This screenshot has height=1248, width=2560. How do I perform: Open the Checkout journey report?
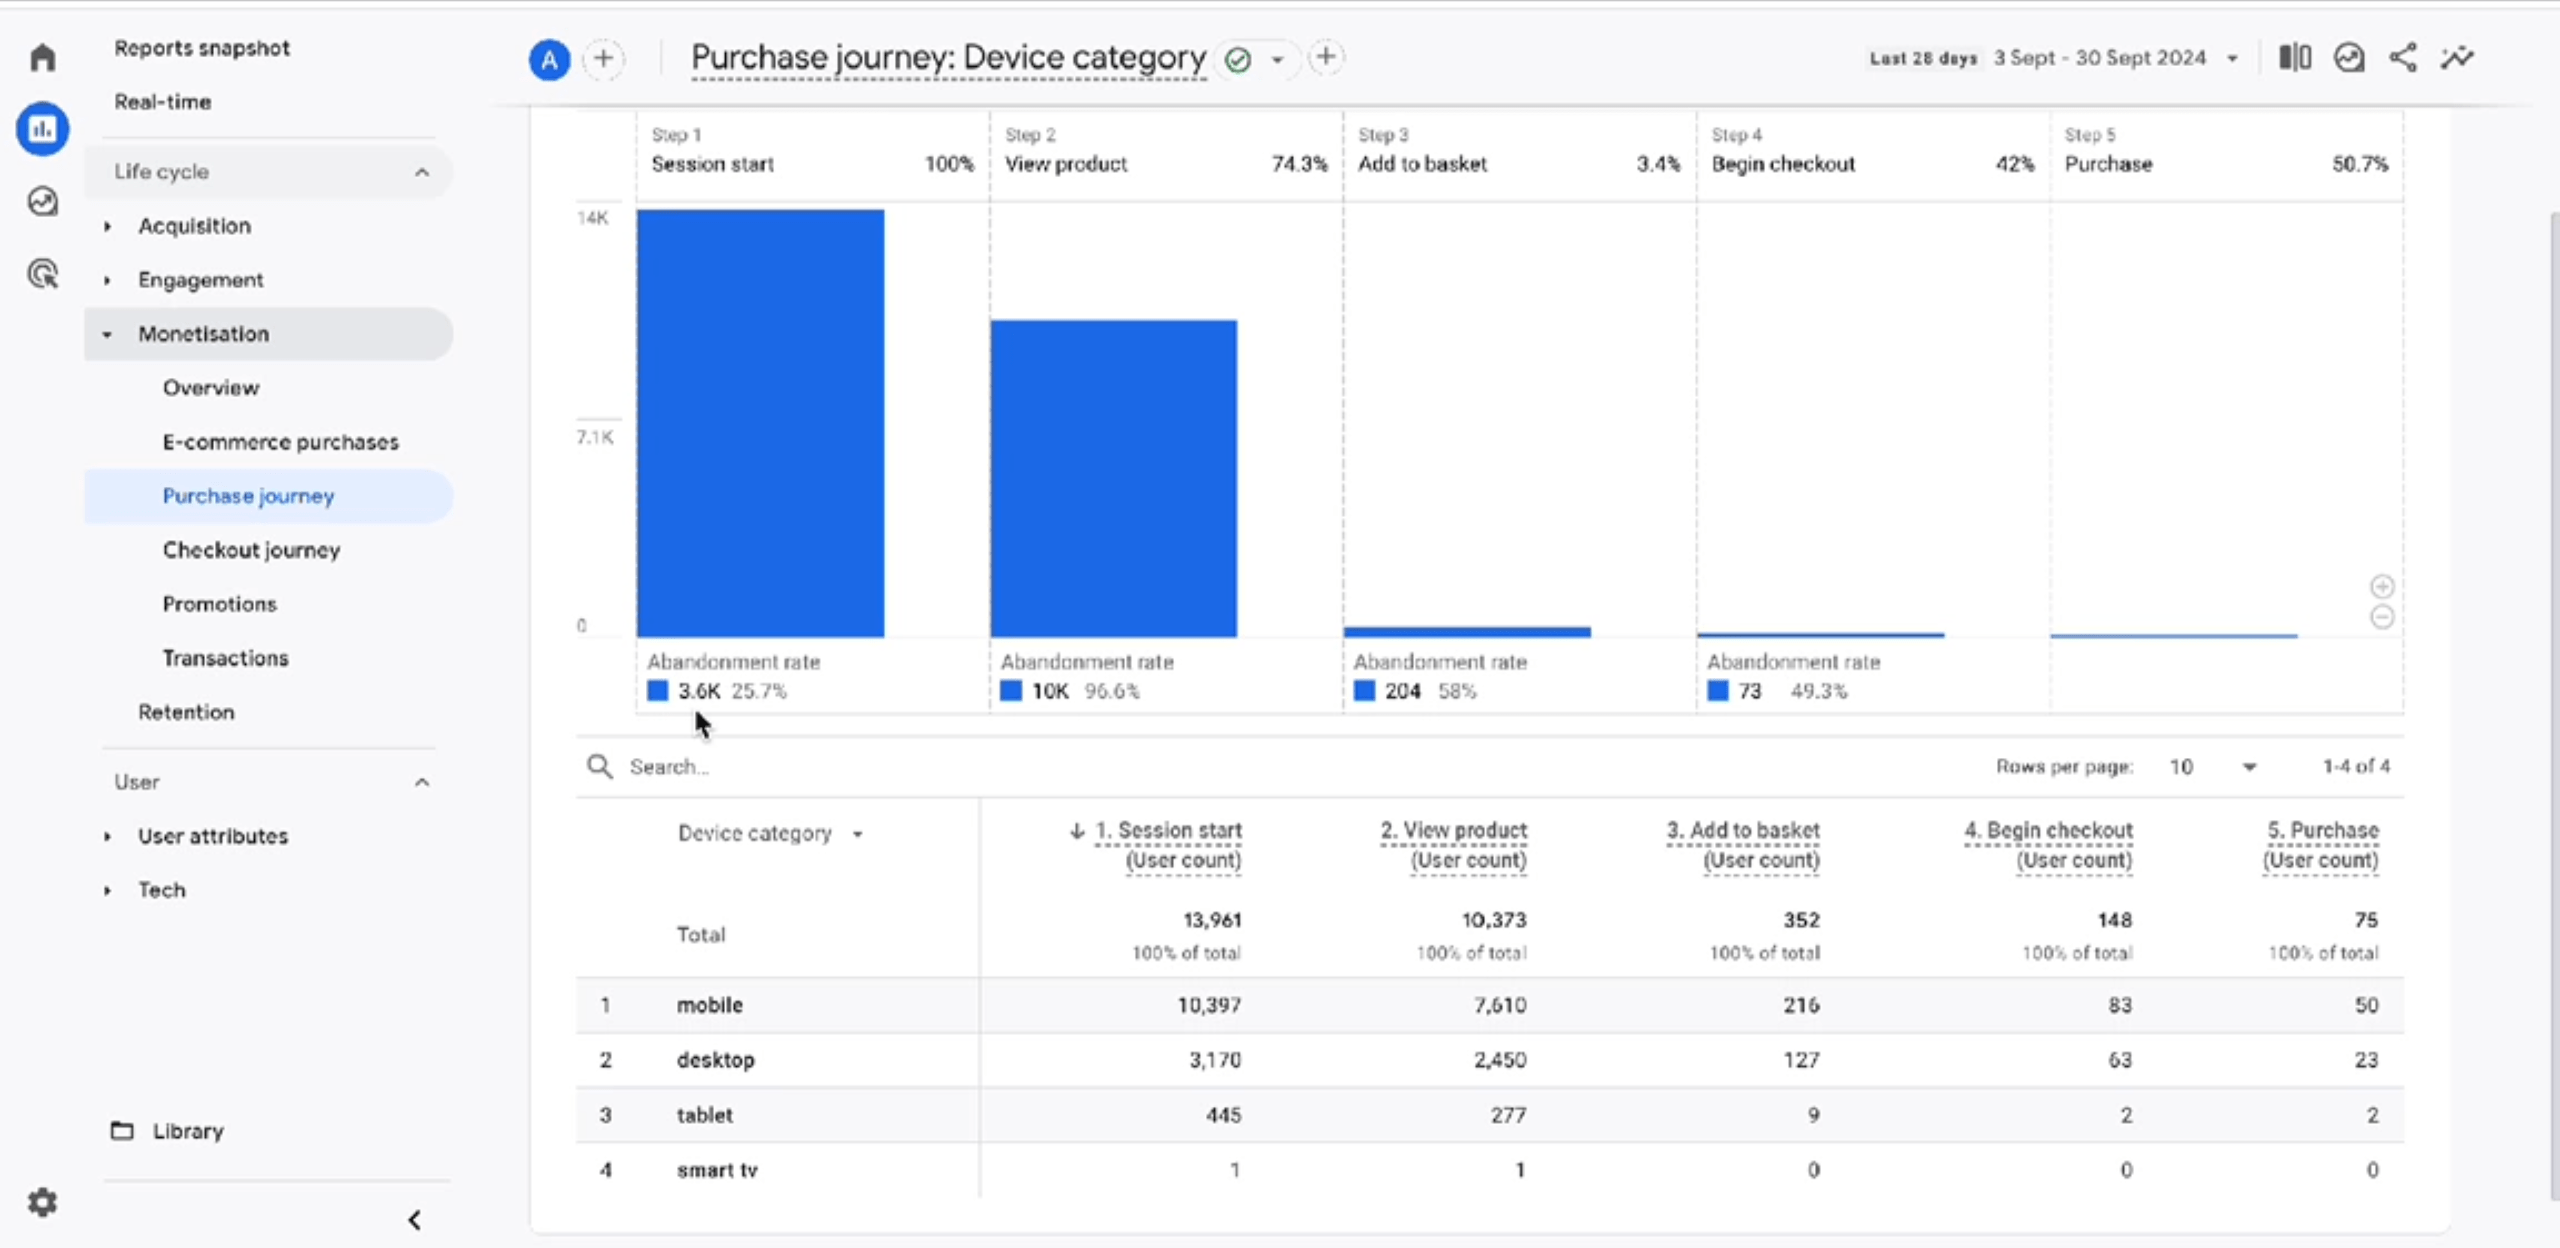(252, 549)
